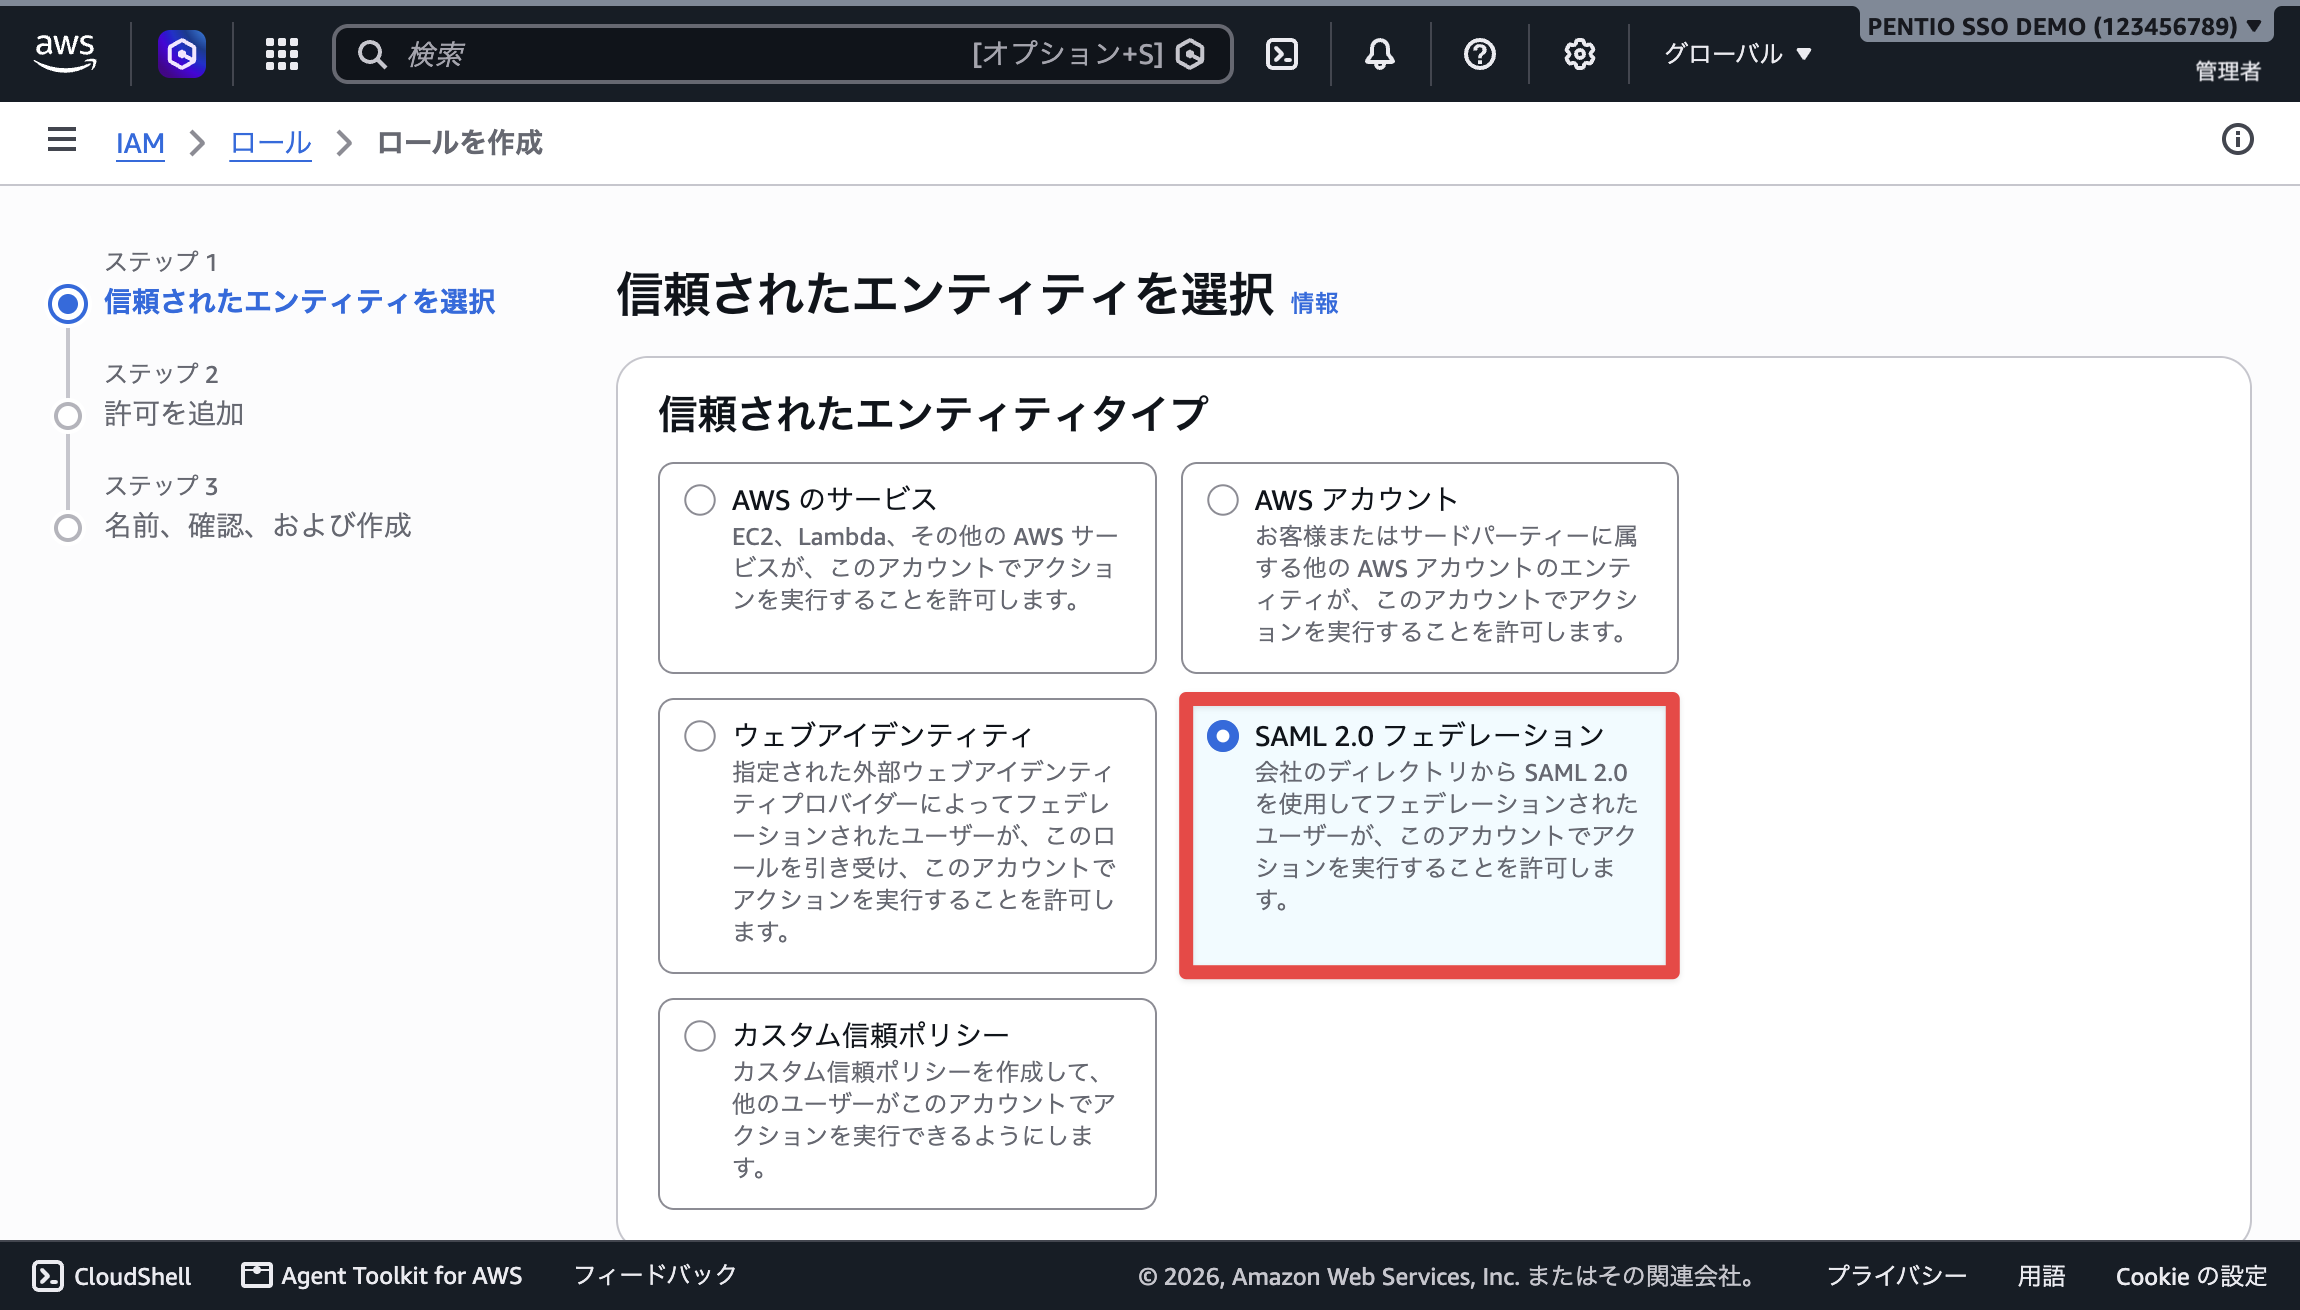Click the ロールを作成 breadcrumb text

460,143
